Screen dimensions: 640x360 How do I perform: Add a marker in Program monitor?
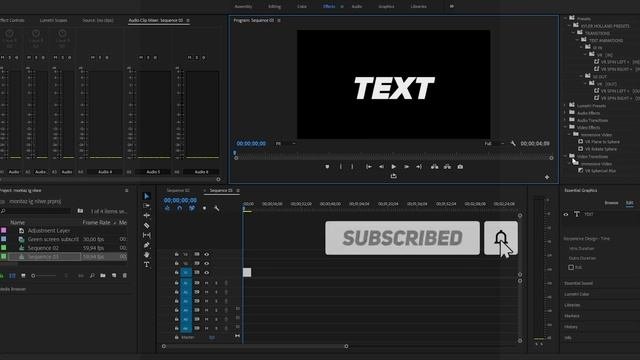coord(327,167)
